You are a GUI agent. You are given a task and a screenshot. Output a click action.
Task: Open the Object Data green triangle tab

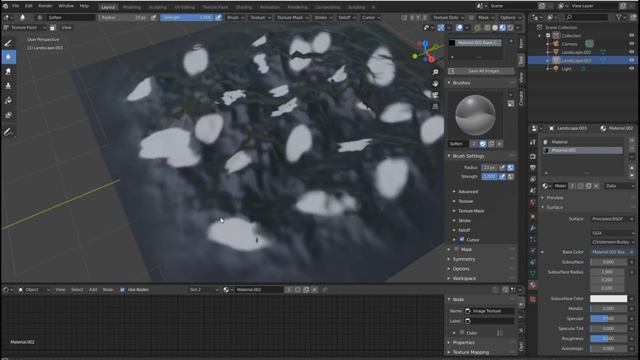tap(533, 273)
